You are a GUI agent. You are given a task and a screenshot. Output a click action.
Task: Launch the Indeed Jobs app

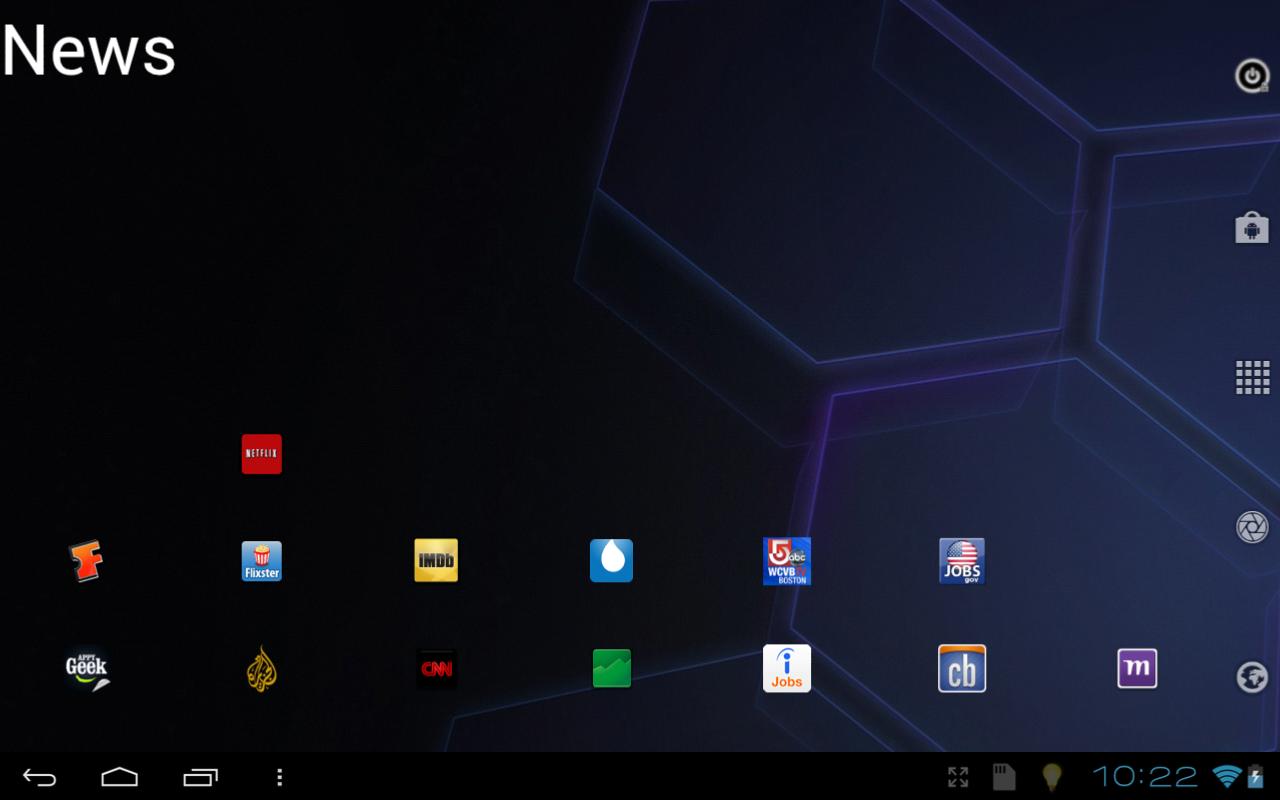[x=787, y=669]
